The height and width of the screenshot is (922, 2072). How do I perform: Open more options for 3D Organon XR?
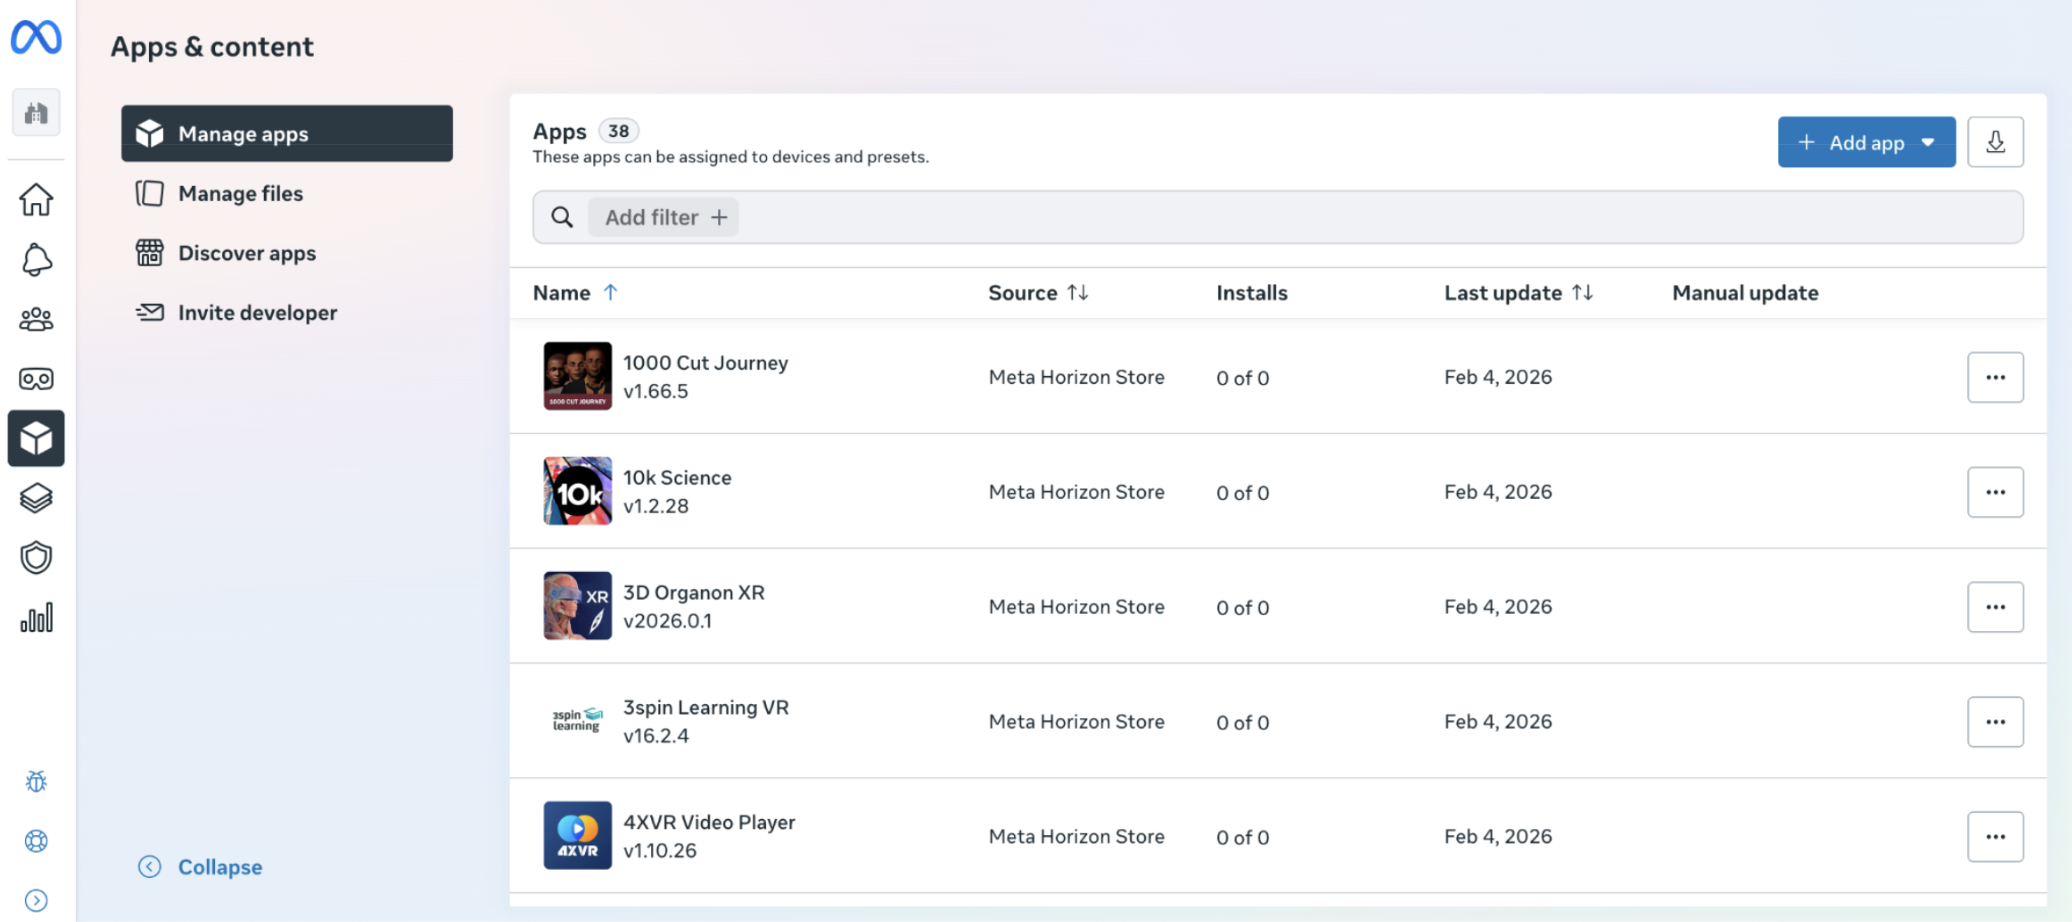coord(1995,607)
